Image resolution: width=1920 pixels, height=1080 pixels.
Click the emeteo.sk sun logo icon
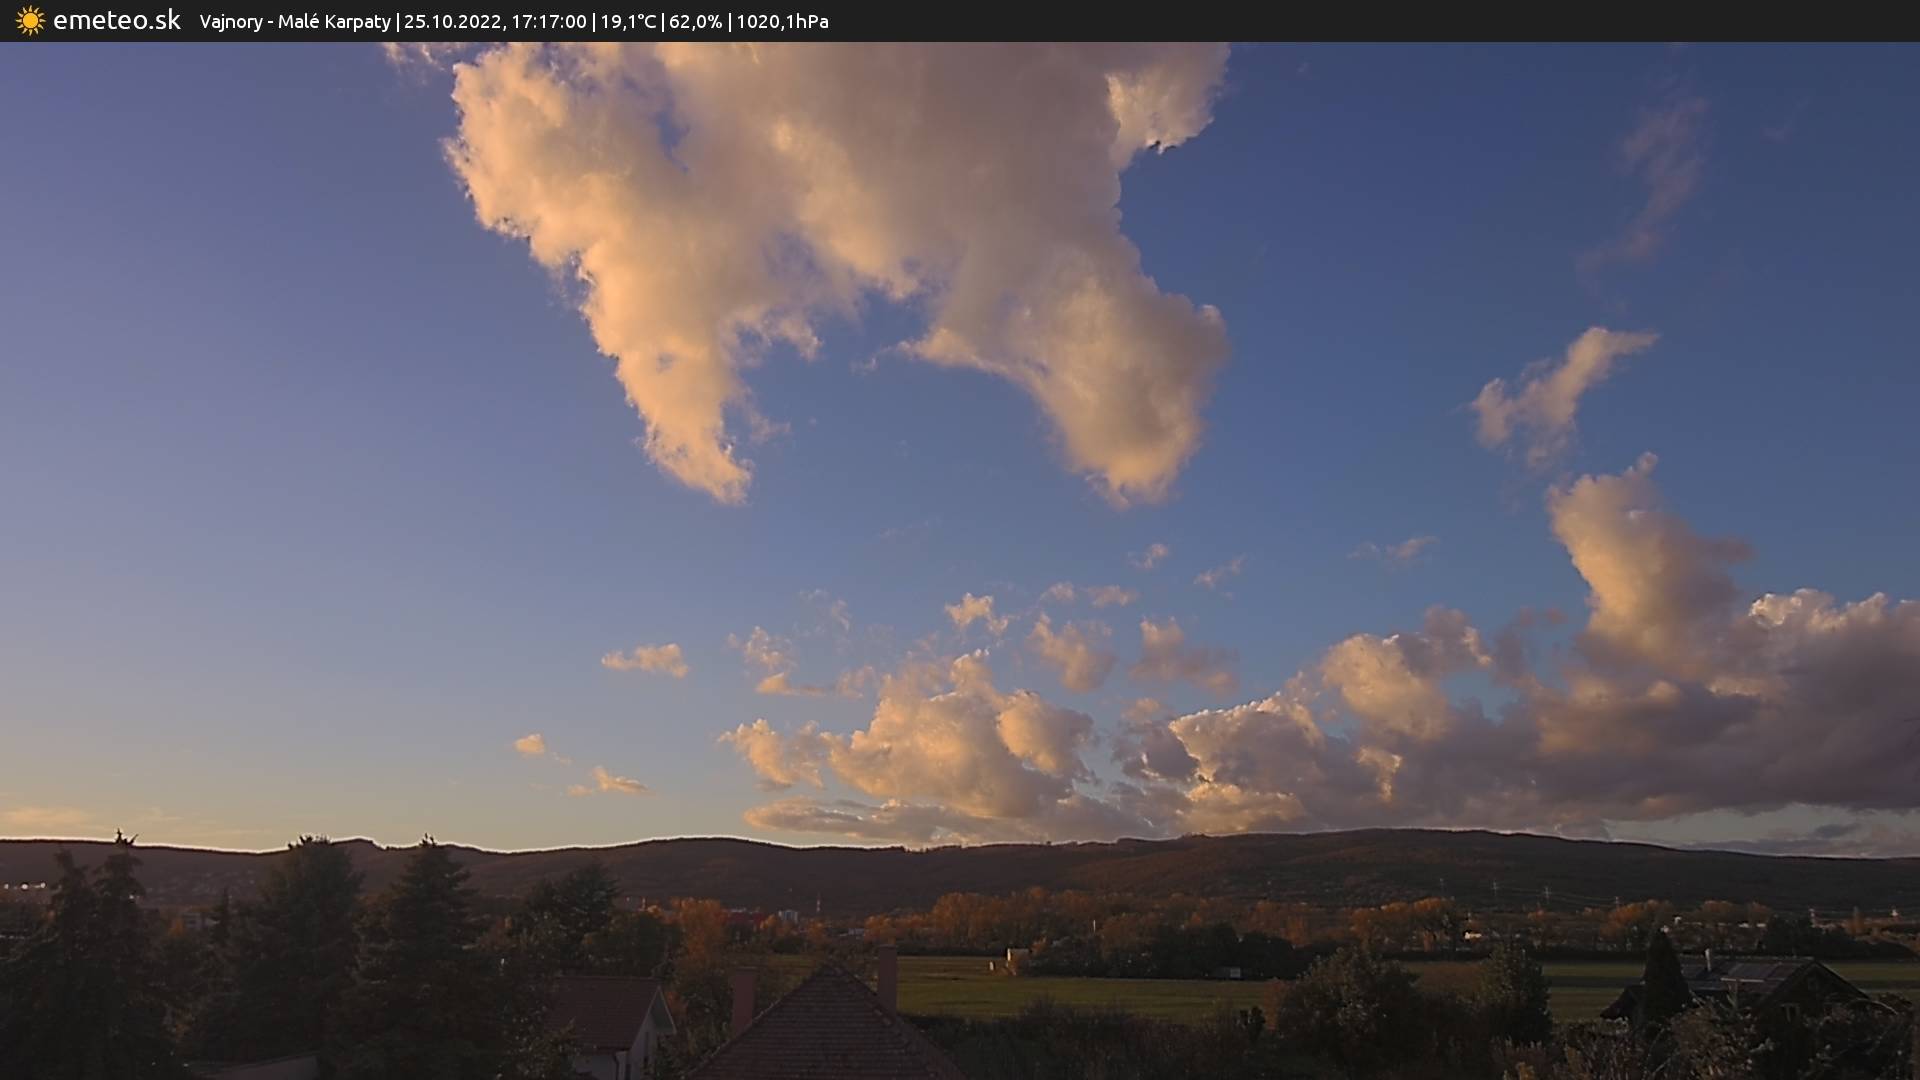[30, 21]
